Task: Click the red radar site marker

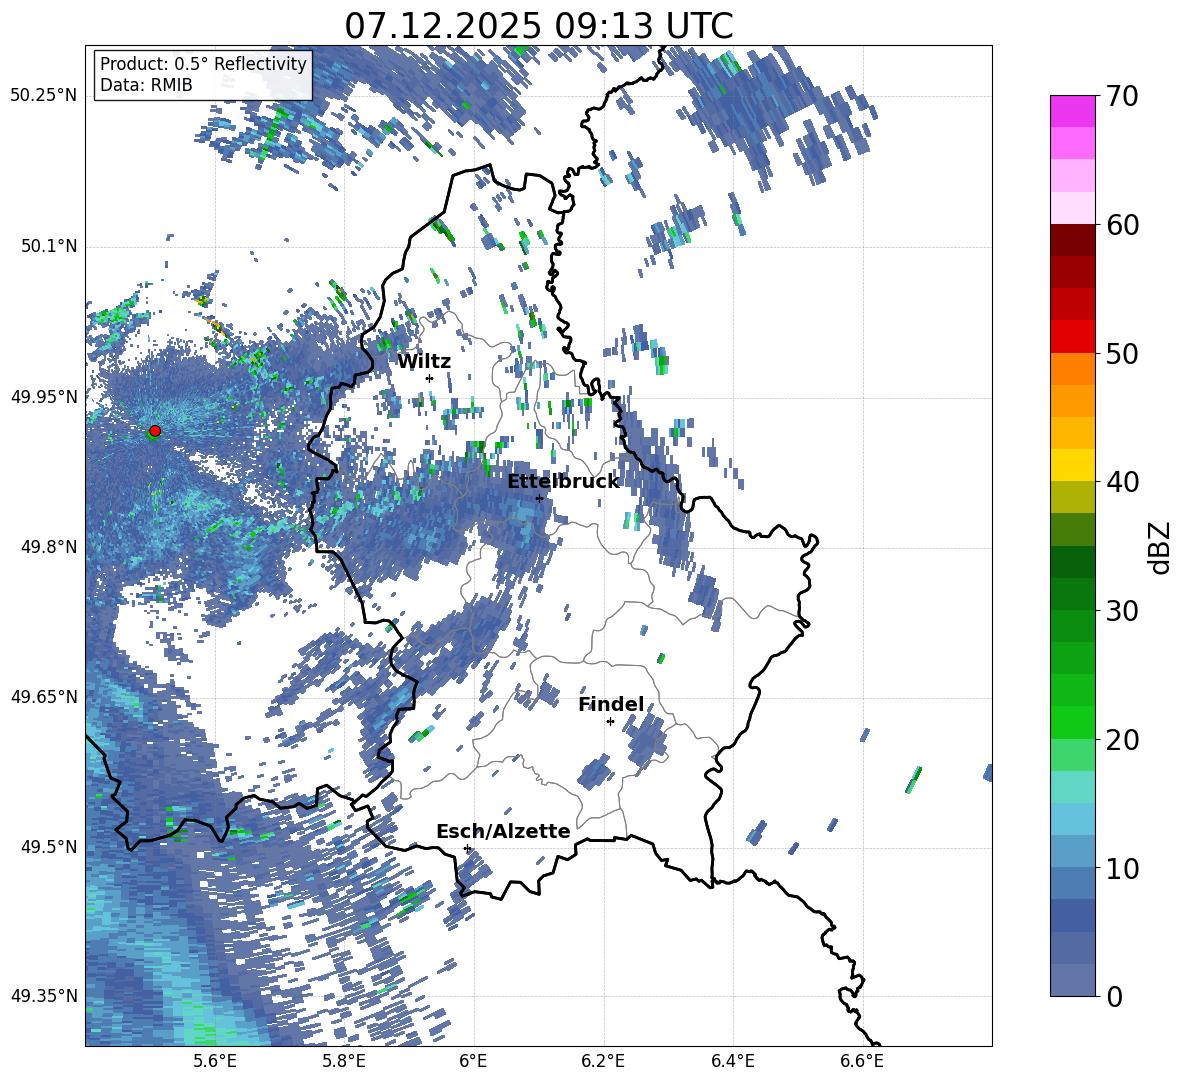Action: click(x=155, y=430)
